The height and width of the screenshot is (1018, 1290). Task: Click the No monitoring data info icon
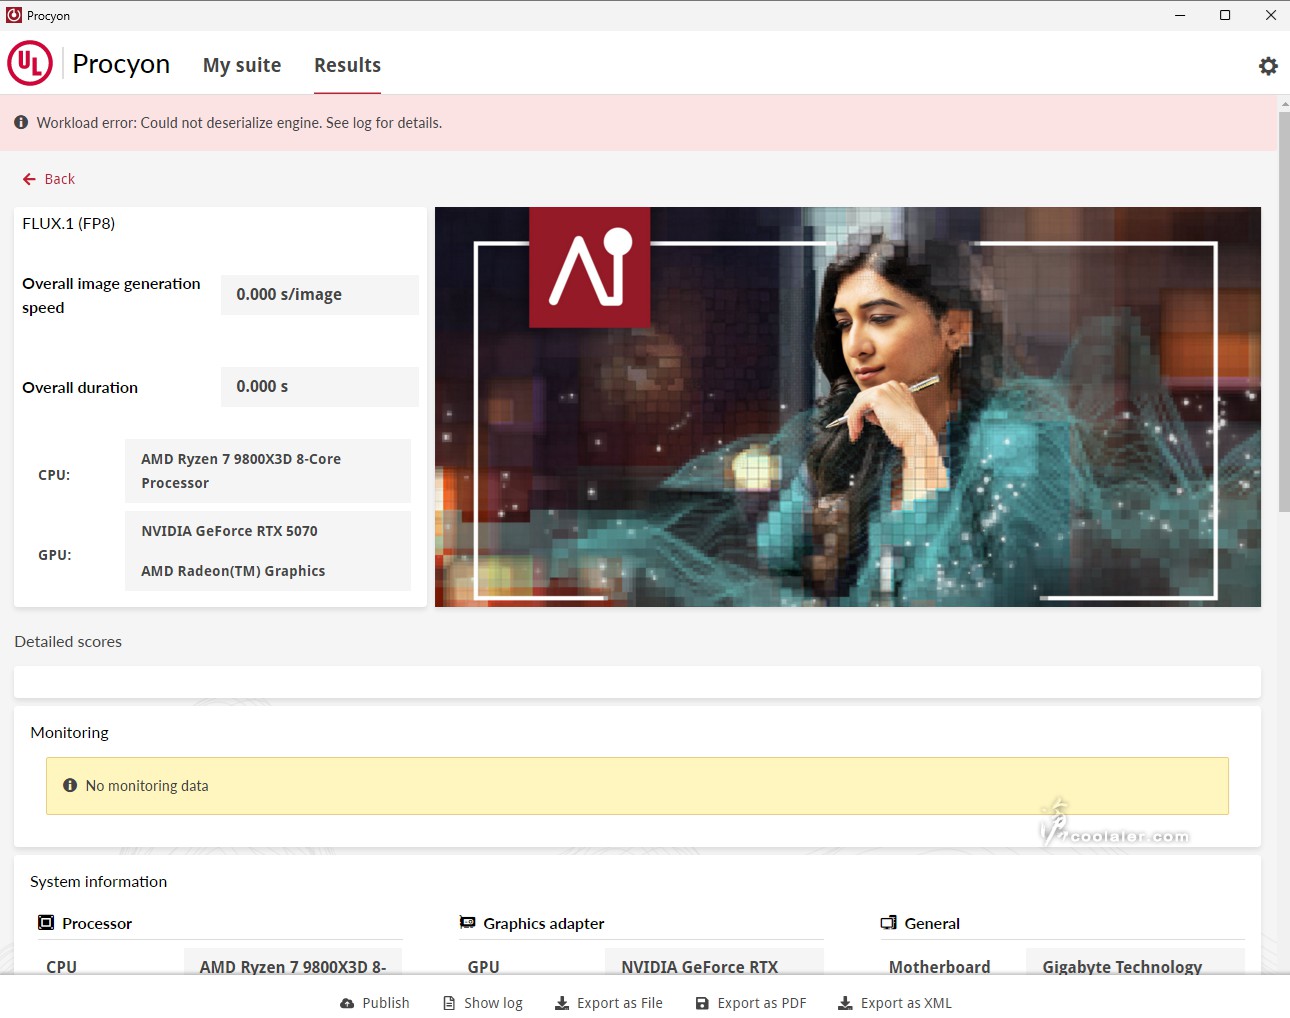coord(70,785)
